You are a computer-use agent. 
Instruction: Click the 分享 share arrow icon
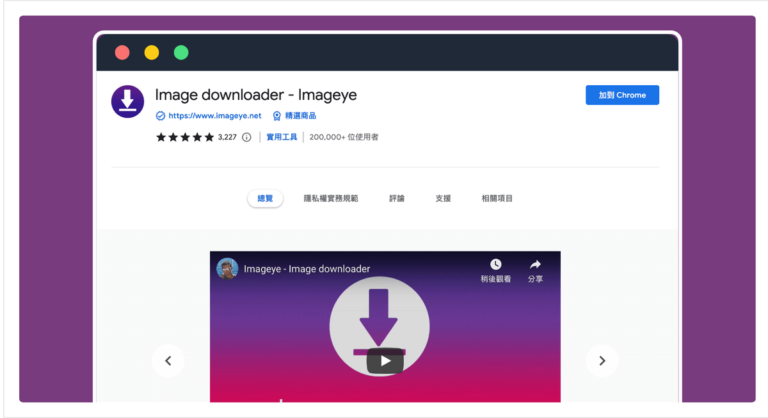[x=535, y=265]
